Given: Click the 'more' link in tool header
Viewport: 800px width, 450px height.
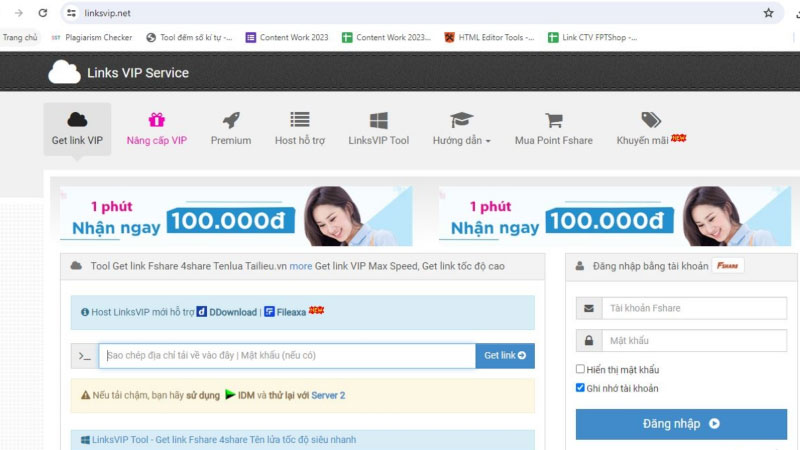Looking at the screenshot, I should tap(301, 266).
